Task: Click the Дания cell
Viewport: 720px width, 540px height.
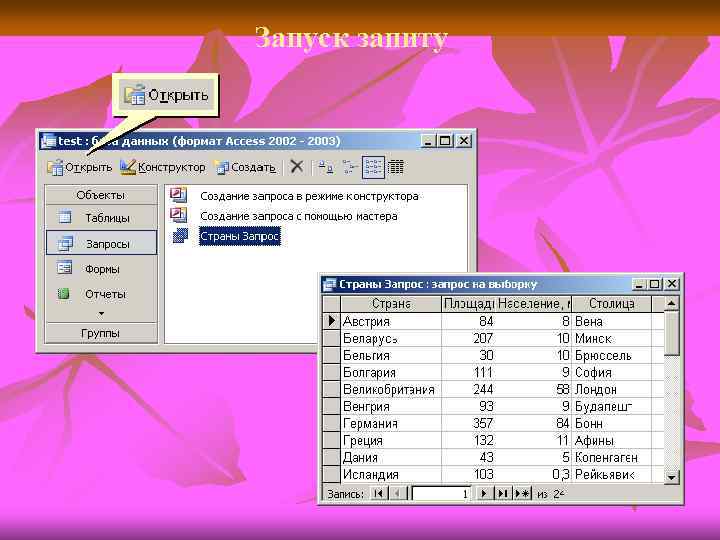Action: [391, 457]
